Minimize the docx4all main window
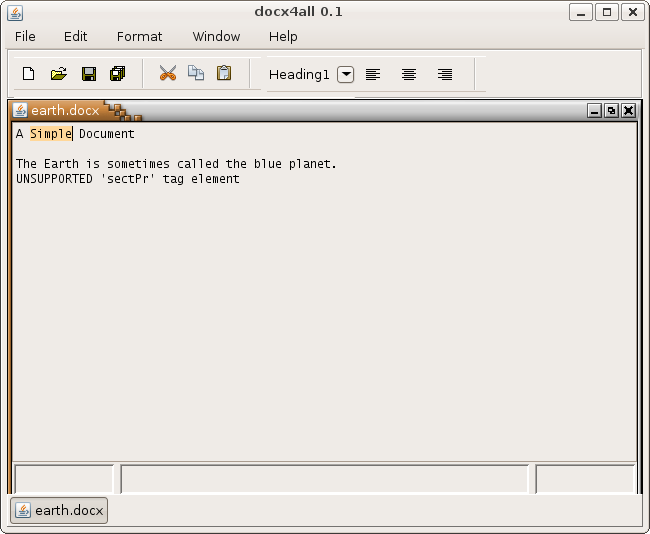This screenshot has width=650, height=534. coord(581,12)
